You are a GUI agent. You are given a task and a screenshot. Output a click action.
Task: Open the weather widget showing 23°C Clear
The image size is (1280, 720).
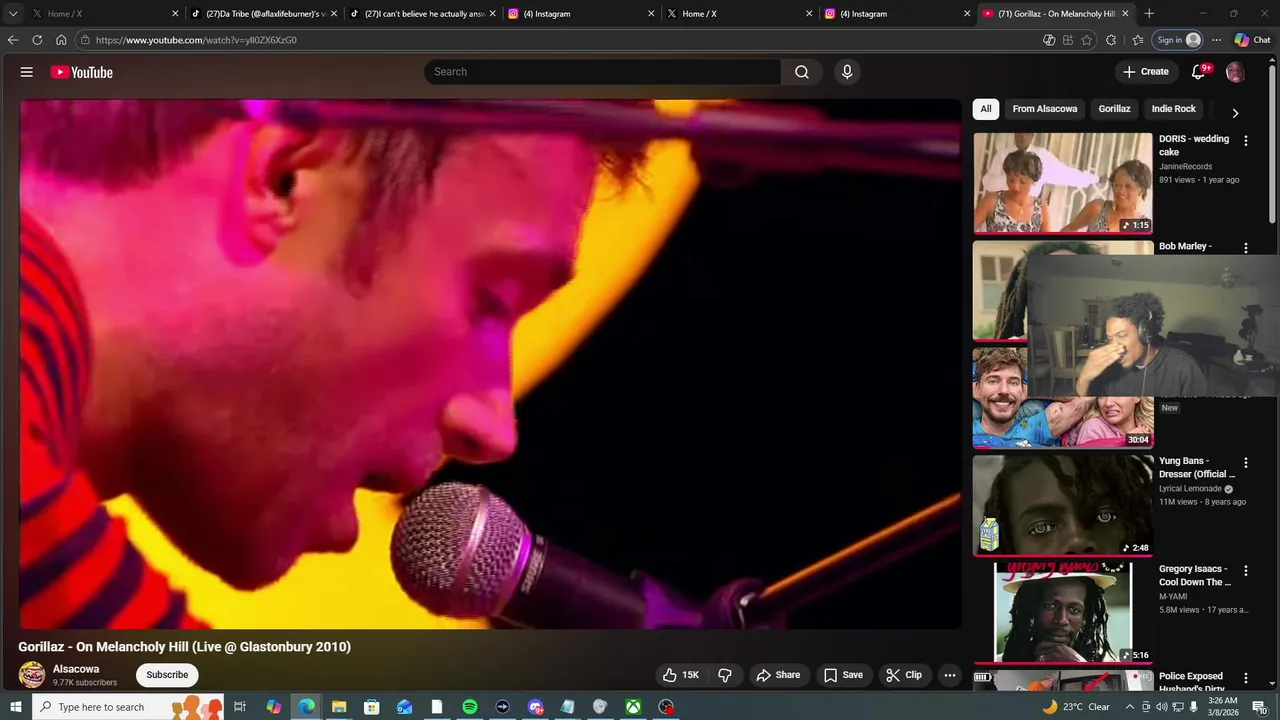click(1076, 707)
